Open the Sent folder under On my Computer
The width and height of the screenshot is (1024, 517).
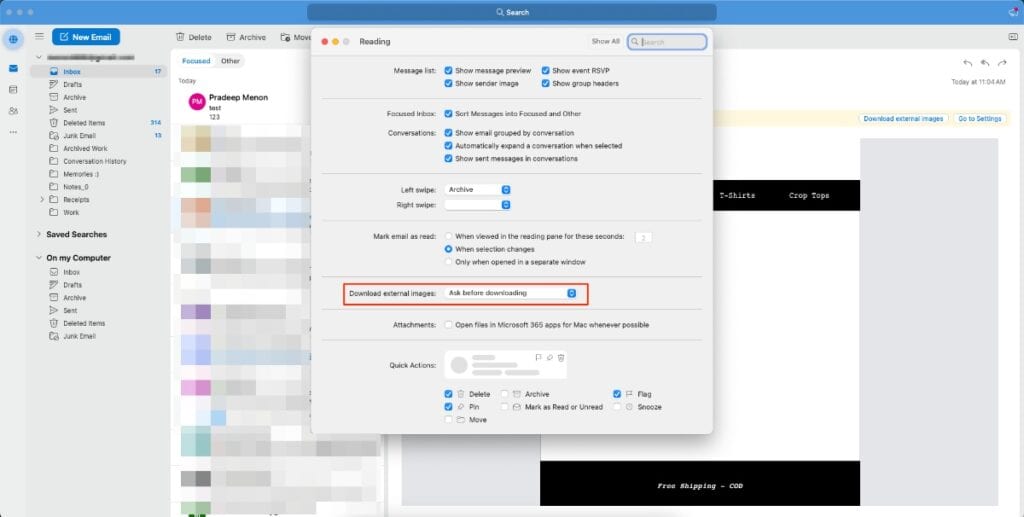click(x=99, y=311)
